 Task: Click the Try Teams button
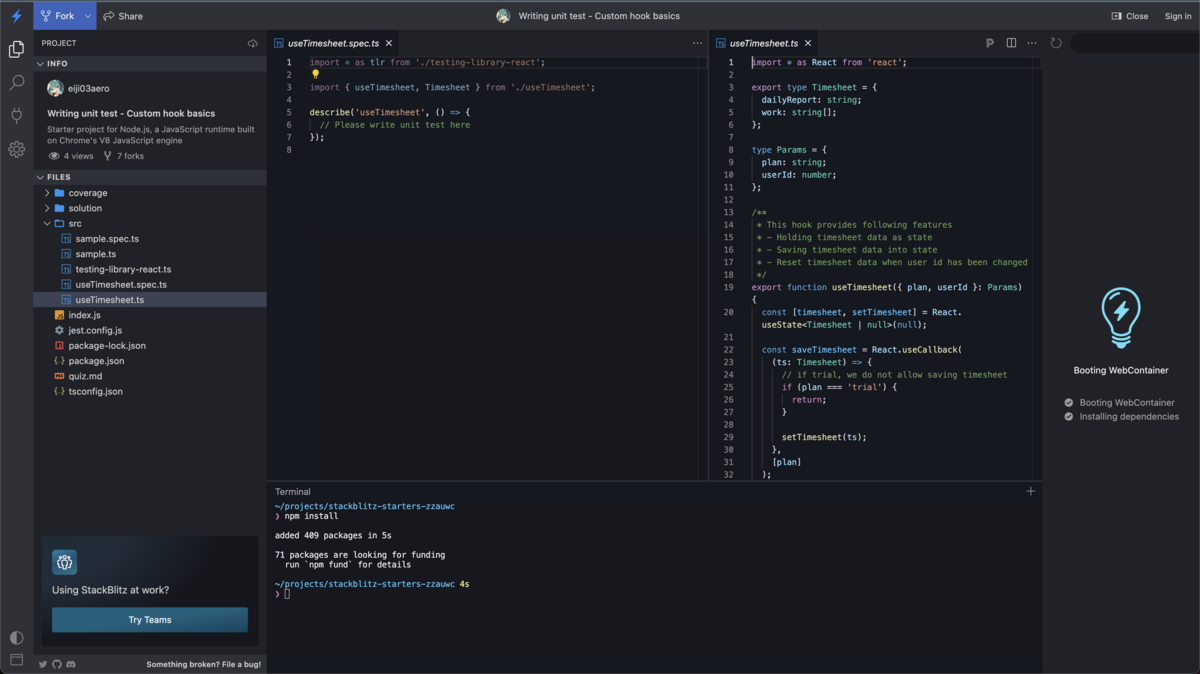tap(149, 619)
